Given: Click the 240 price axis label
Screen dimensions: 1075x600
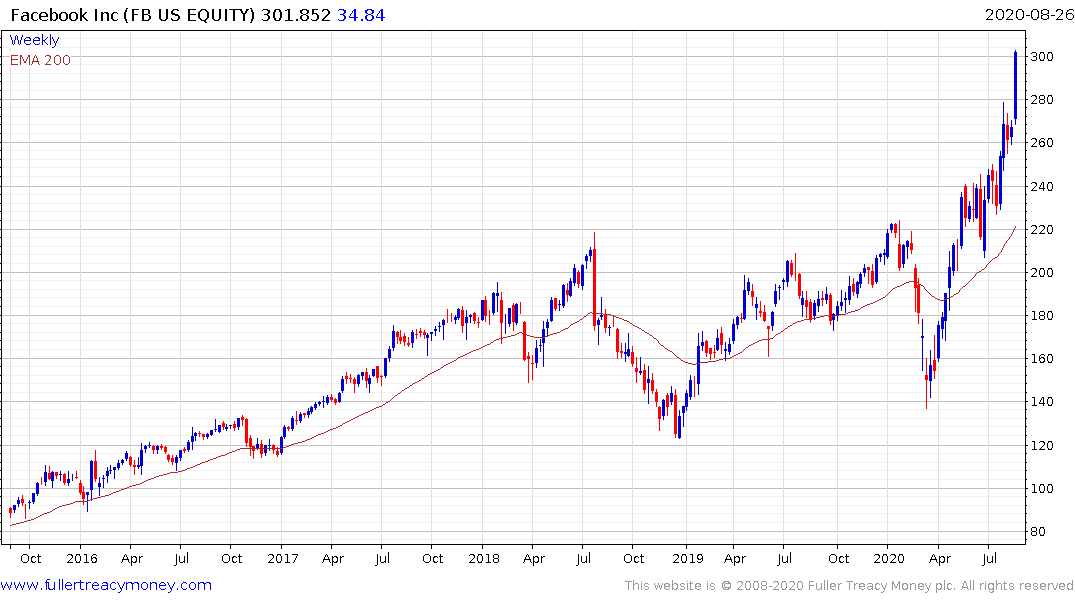Looking at the screenshot, I should click(x=1042, y=186).
